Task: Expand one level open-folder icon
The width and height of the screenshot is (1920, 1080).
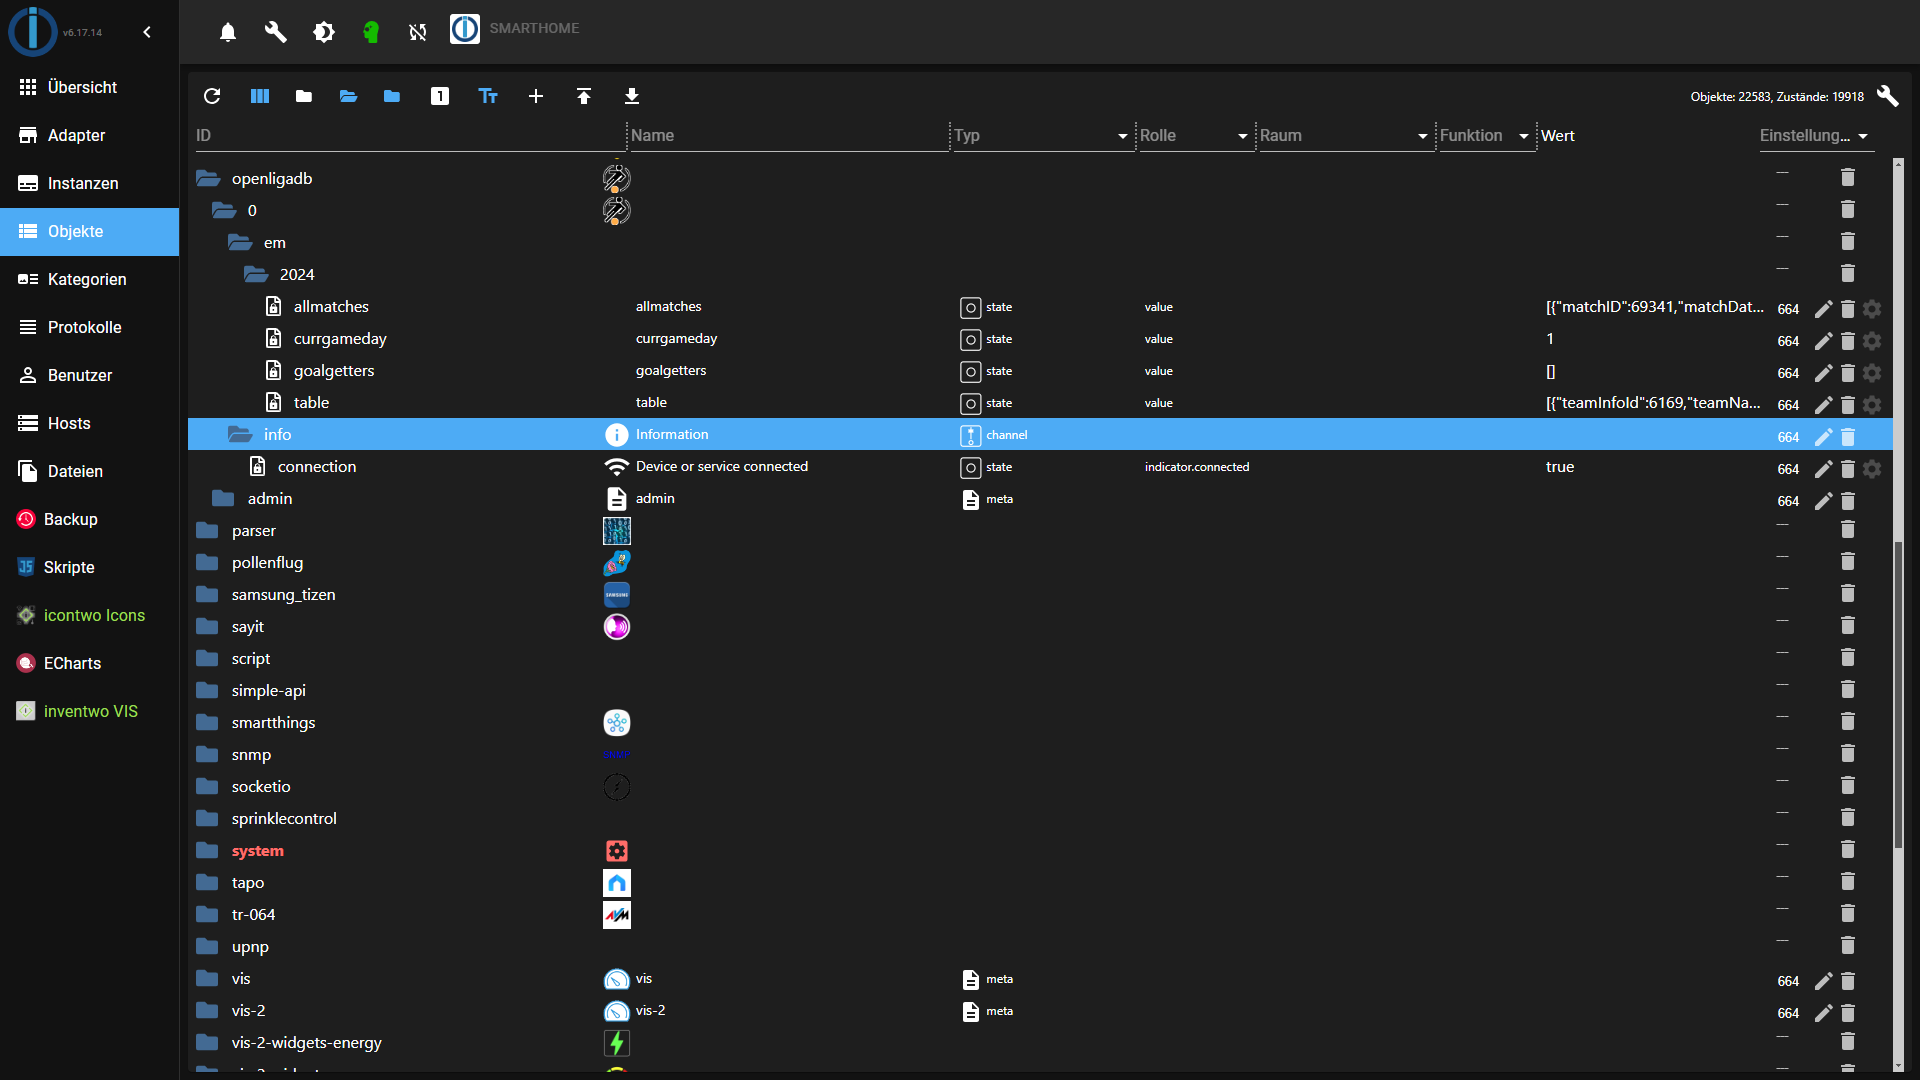Action: click(348, 96)
